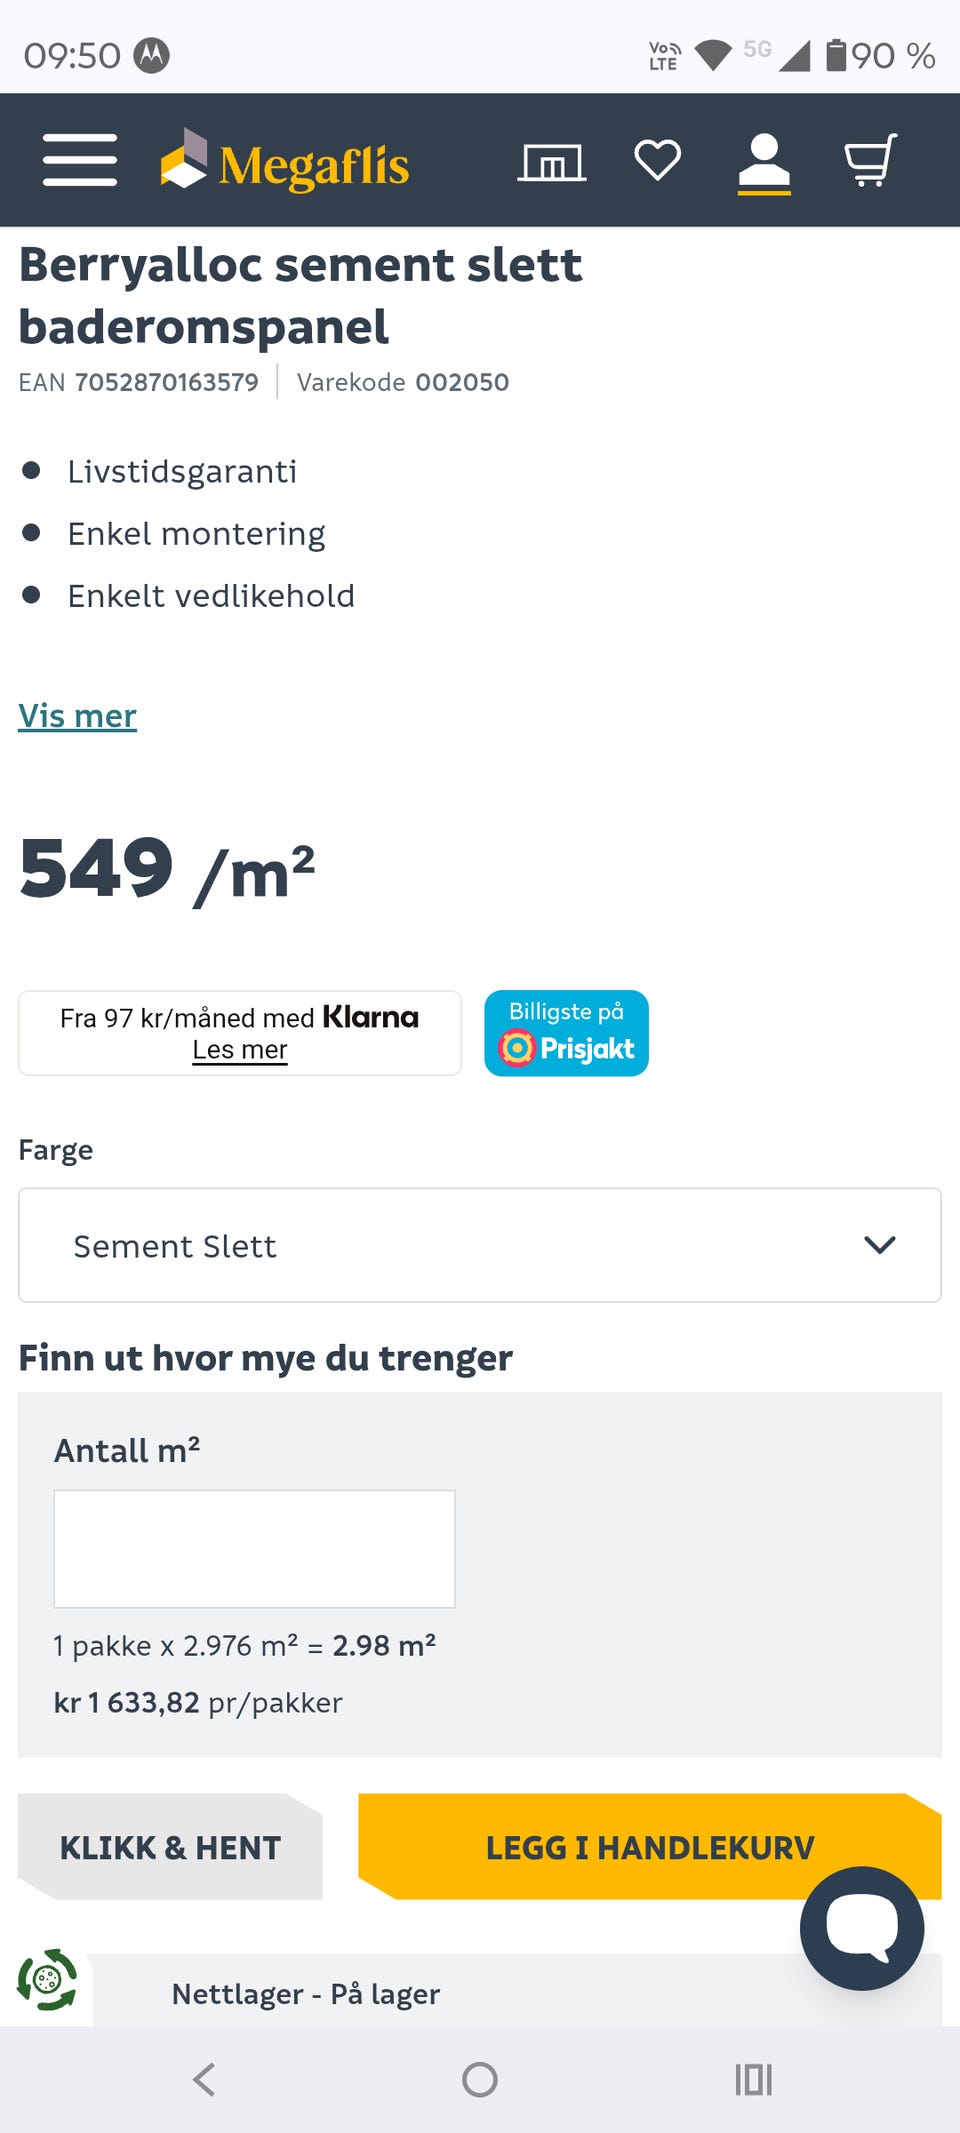
Task: Open the Sement Slett color selector
Action: [x=480, y=1245]
